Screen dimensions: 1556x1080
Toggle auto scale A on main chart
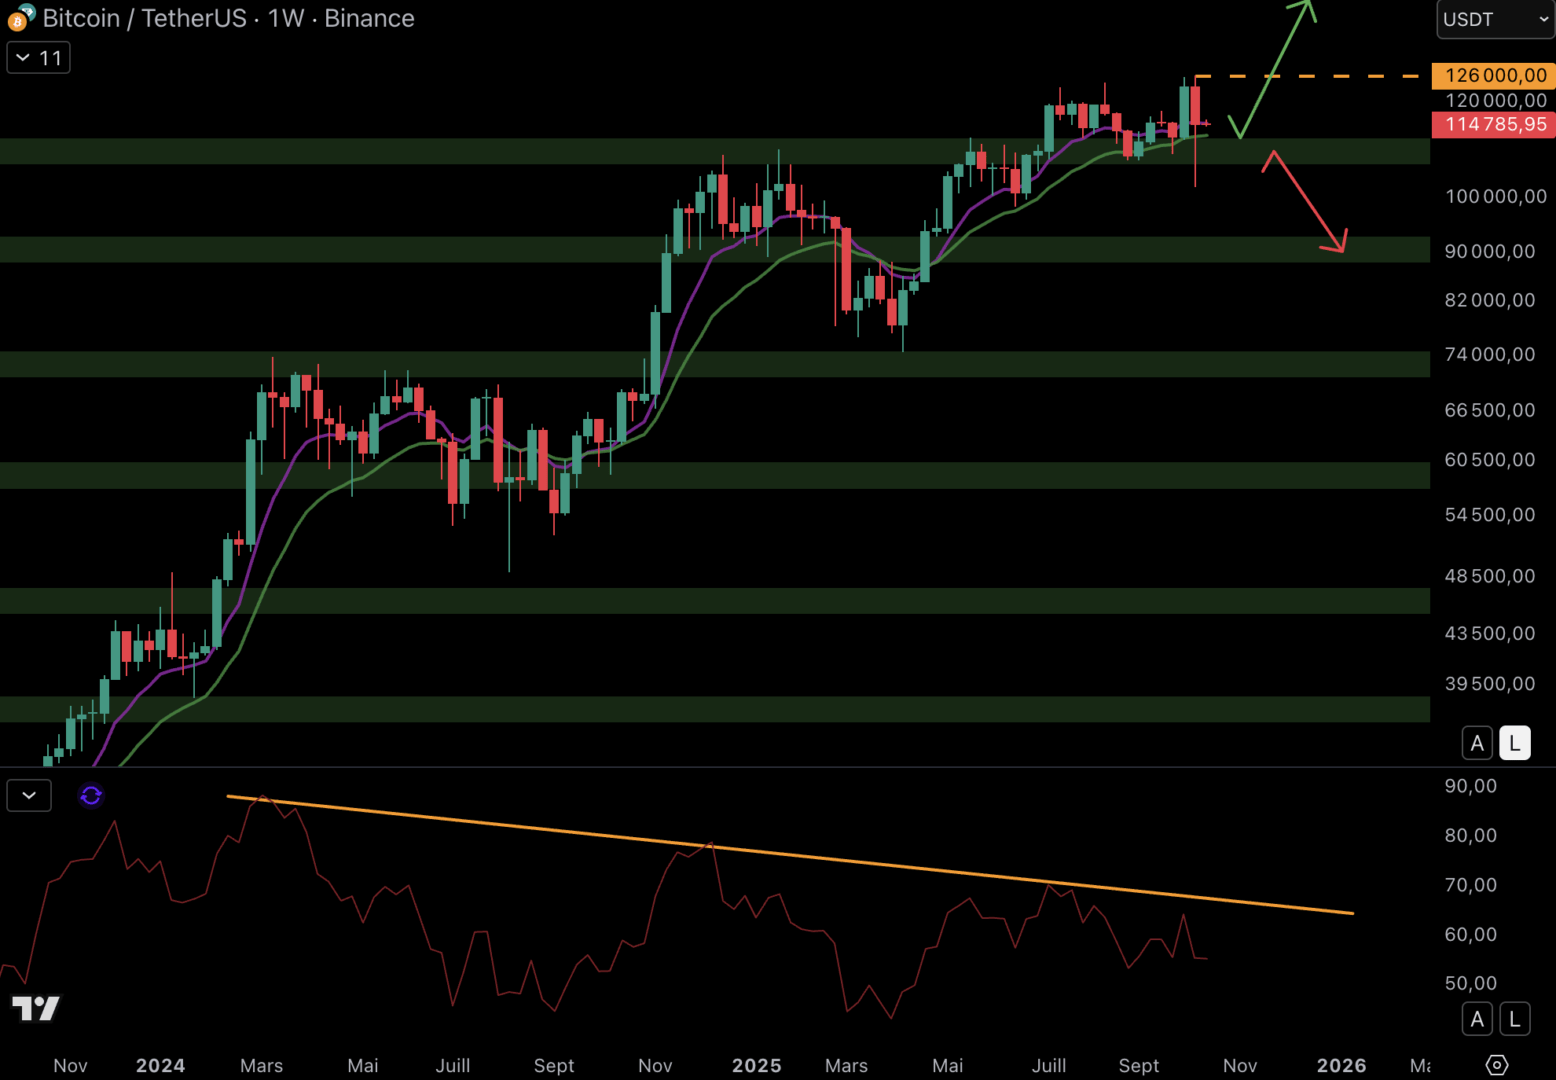tap(1477, 743)
